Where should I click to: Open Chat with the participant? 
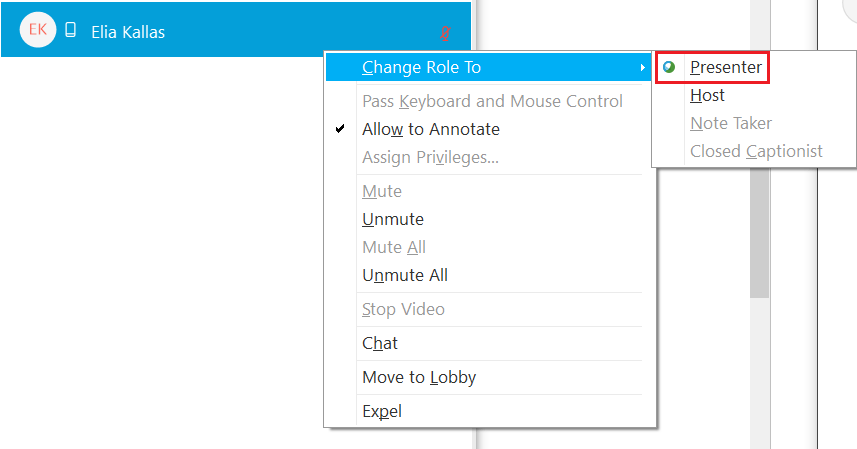pos(379,343)
